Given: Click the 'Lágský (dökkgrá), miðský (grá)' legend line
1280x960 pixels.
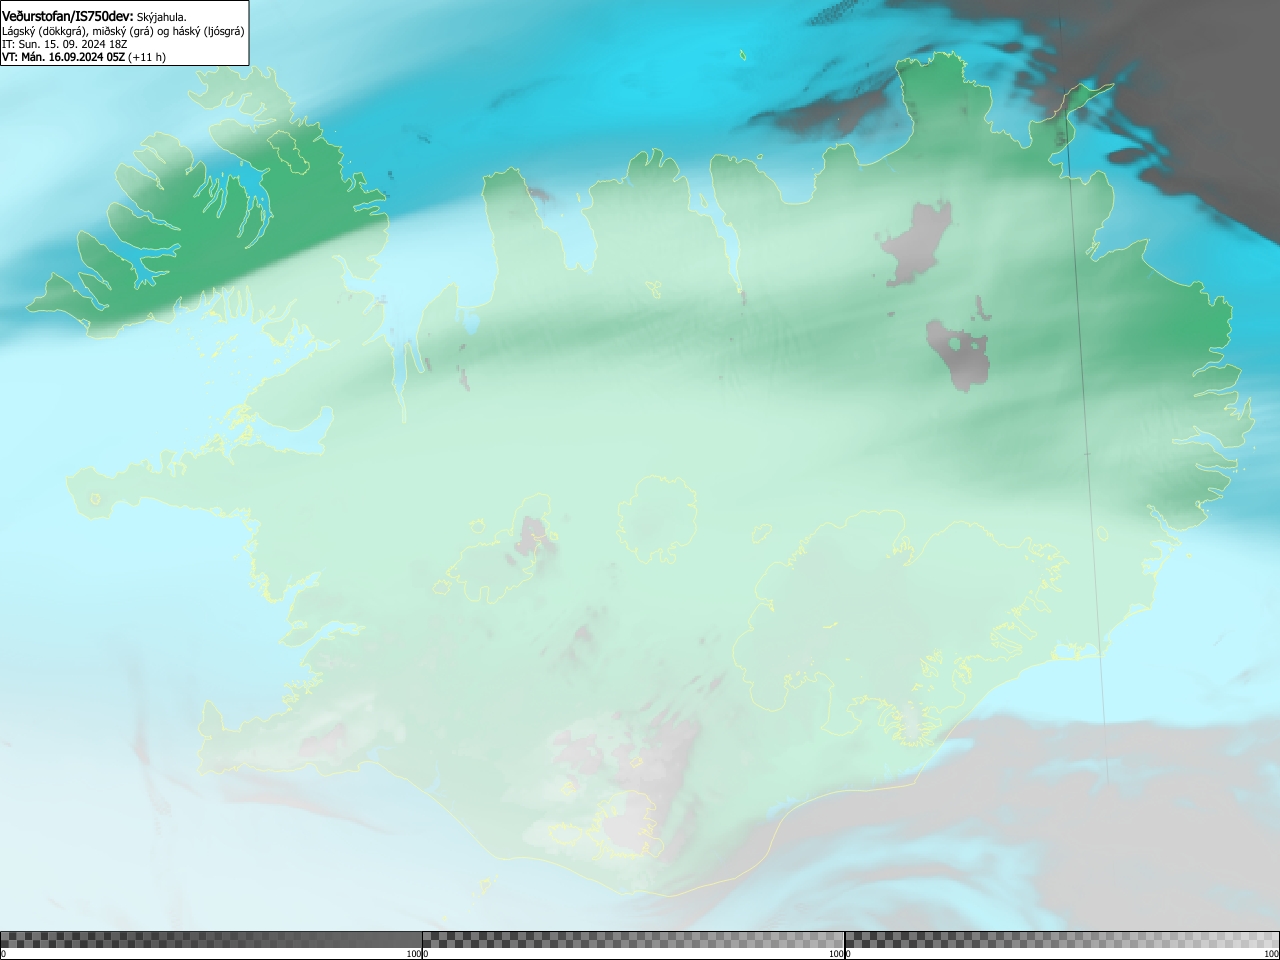Looking at the screenshot, I should [x=123, y=31].
